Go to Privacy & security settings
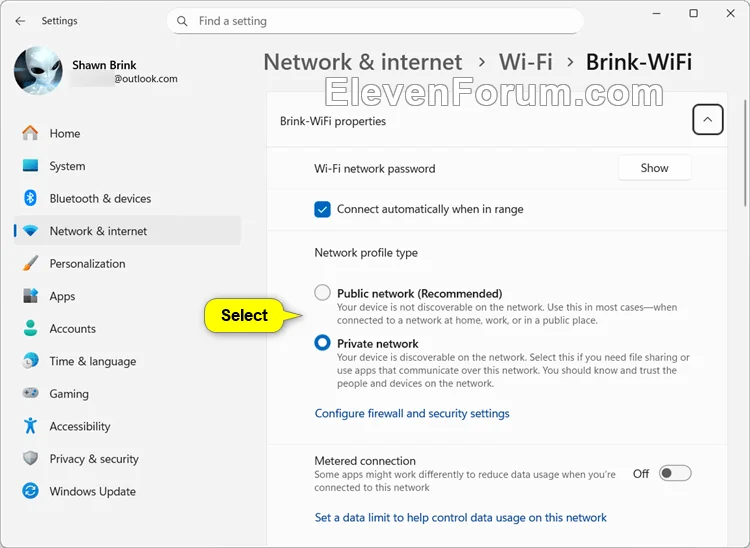Image resolution: width=750 pixels, height=548 pixels. [x=127, y=458]
